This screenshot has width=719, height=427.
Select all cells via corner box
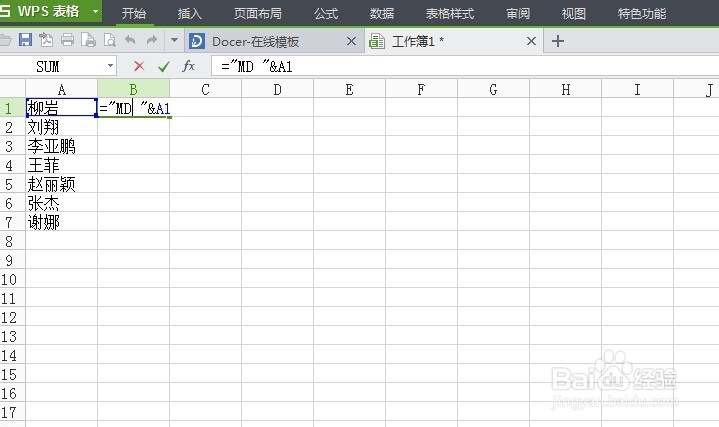tap(12, 89)
